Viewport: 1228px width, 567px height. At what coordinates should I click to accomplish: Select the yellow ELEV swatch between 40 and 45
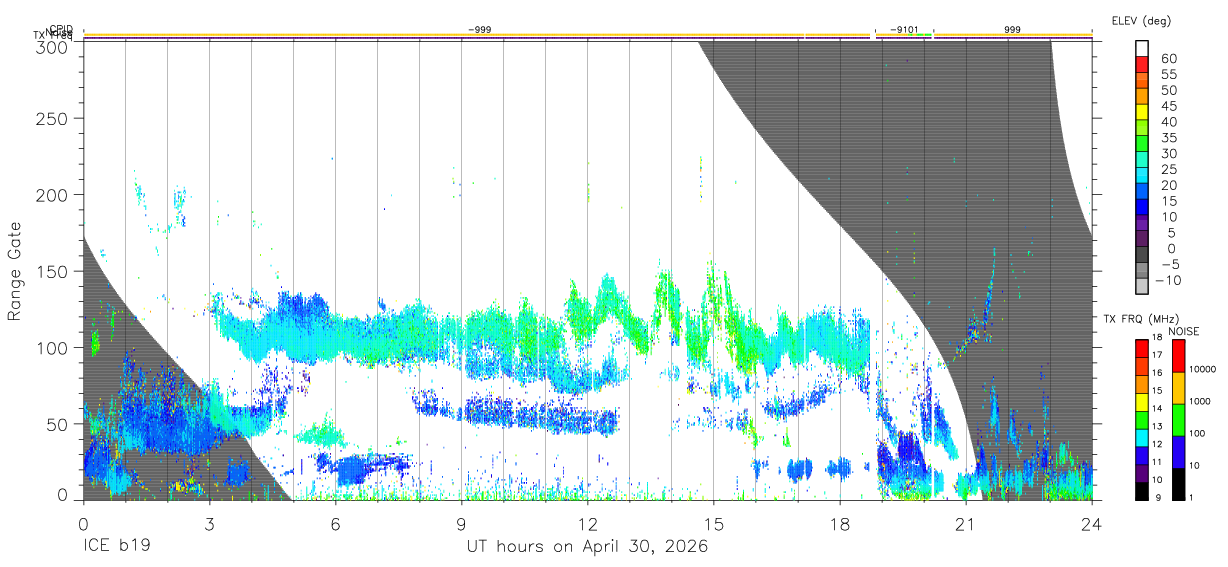coord(1143,114)
